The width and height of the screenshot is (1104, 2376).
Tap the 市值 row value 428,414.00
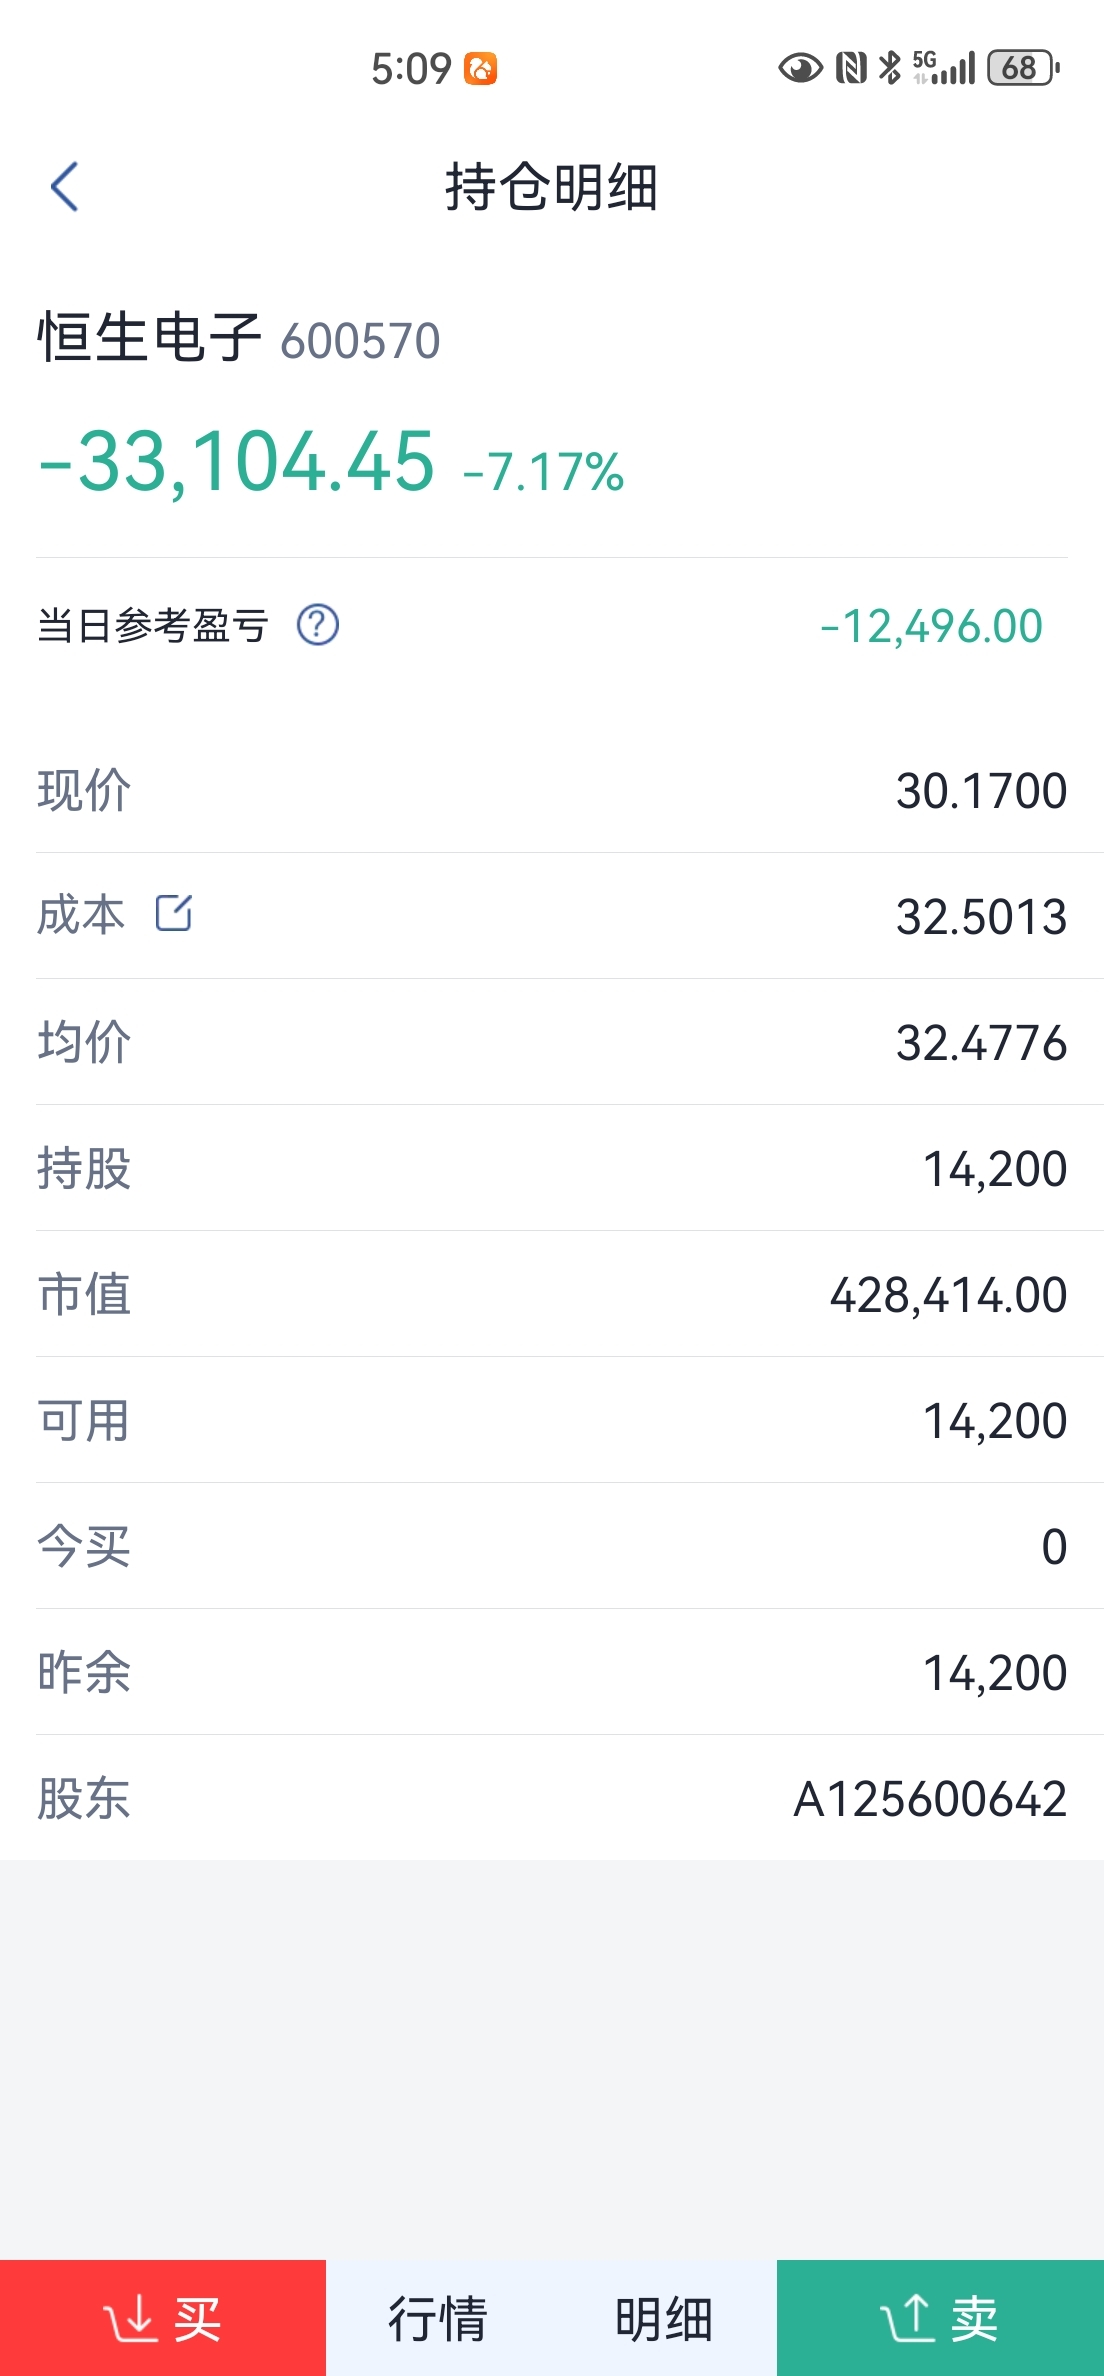coord(949,1295)
